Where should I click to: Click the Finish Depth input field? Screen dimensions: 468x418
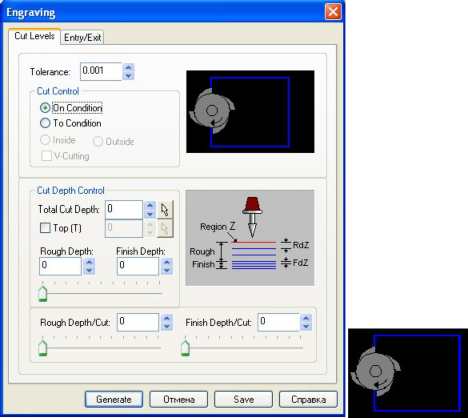138,266
